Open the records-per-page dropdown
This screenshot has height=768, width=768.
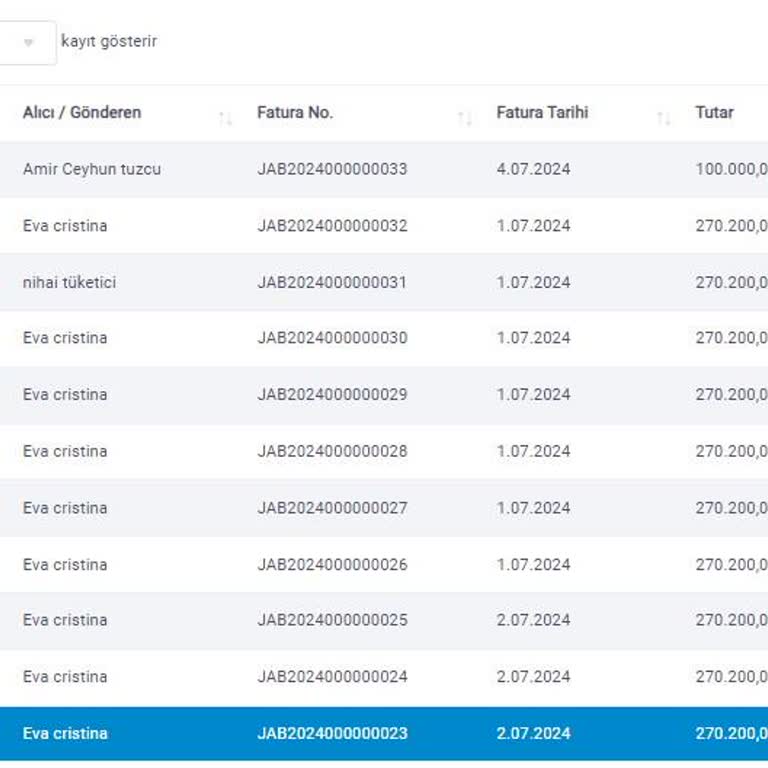27,43
